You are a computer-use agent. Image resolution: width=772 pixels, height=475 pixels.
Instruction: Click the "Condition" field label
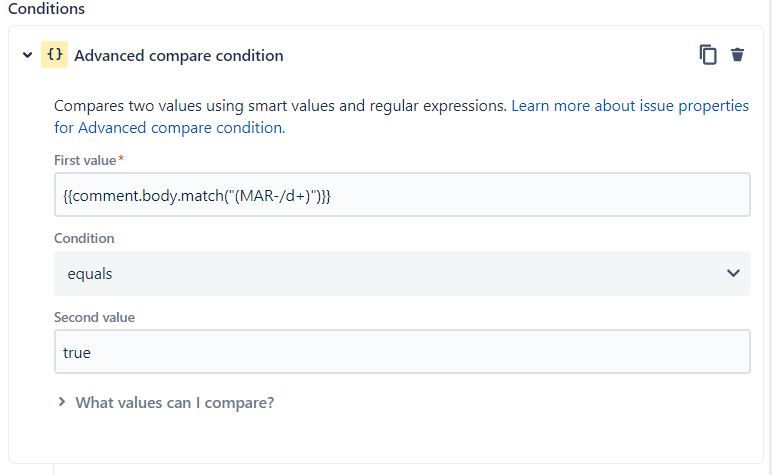[84, 239]
